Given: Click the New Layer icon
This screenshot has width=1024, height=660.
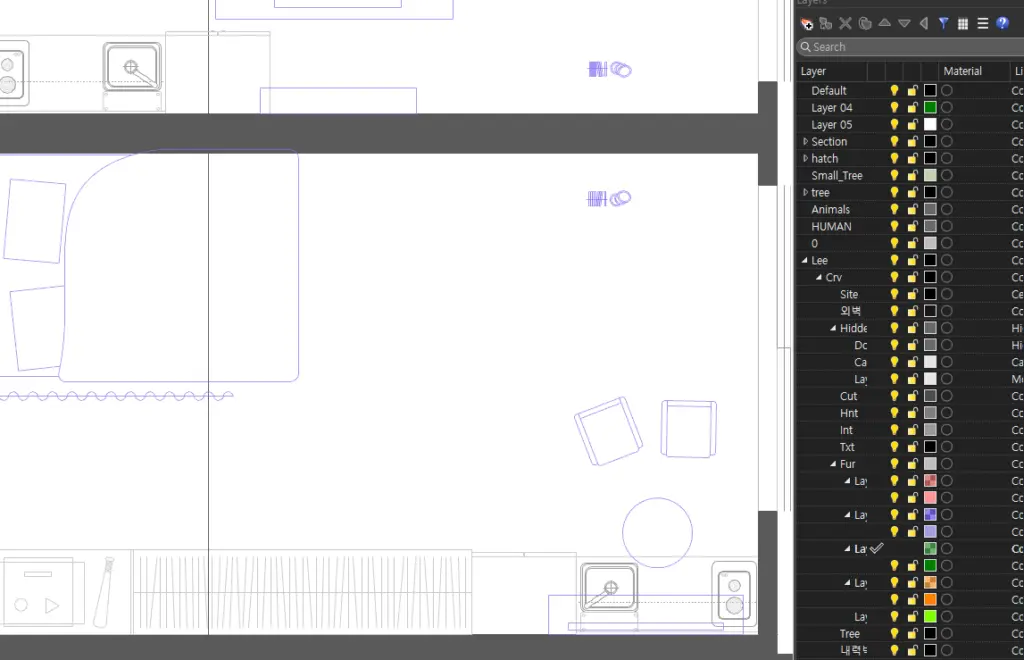Looking at the screenshot, I should point(807,24).
